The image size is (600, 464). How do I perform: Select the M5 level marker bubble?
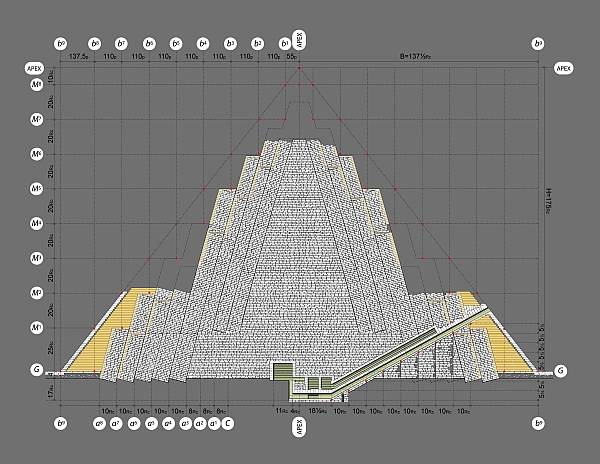click(x=37, y=188)
